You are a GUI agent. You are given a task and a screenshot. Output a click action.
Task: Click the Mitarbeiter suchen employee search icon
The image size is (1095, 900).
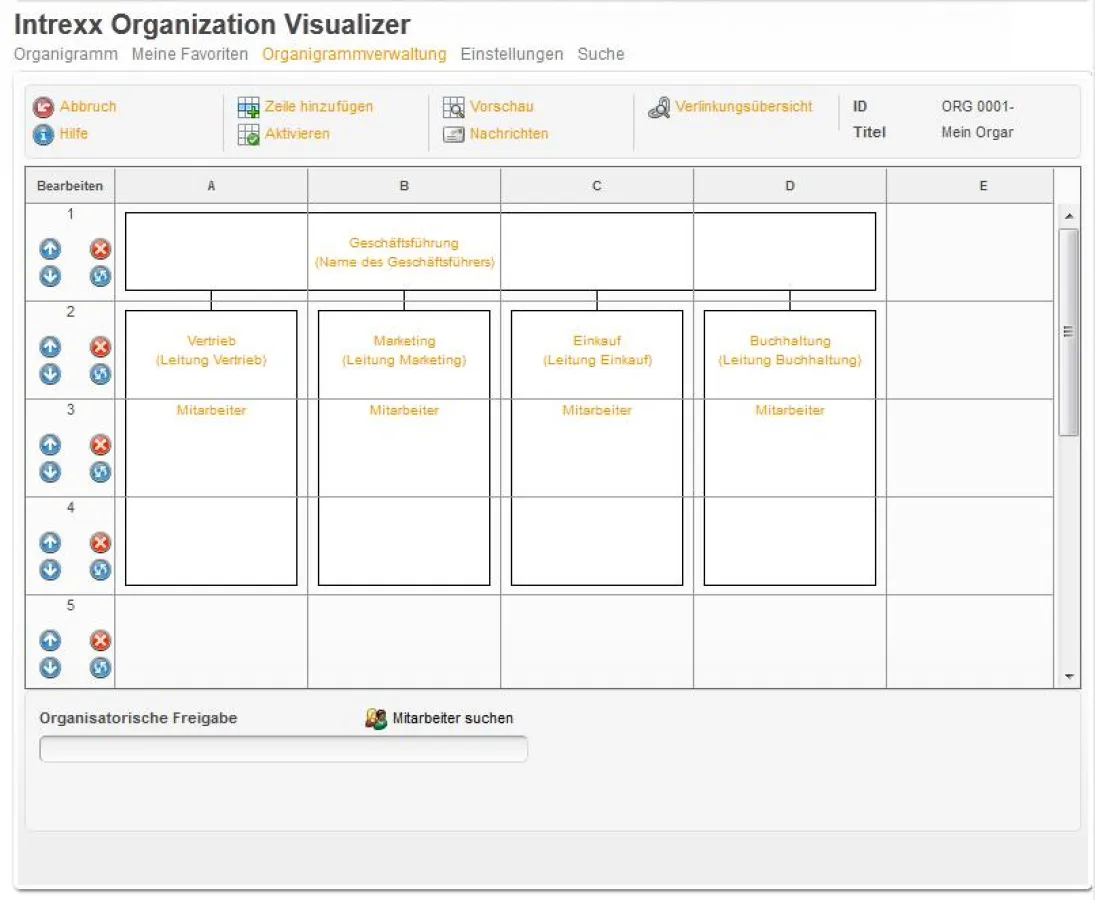tap(375, 717)
